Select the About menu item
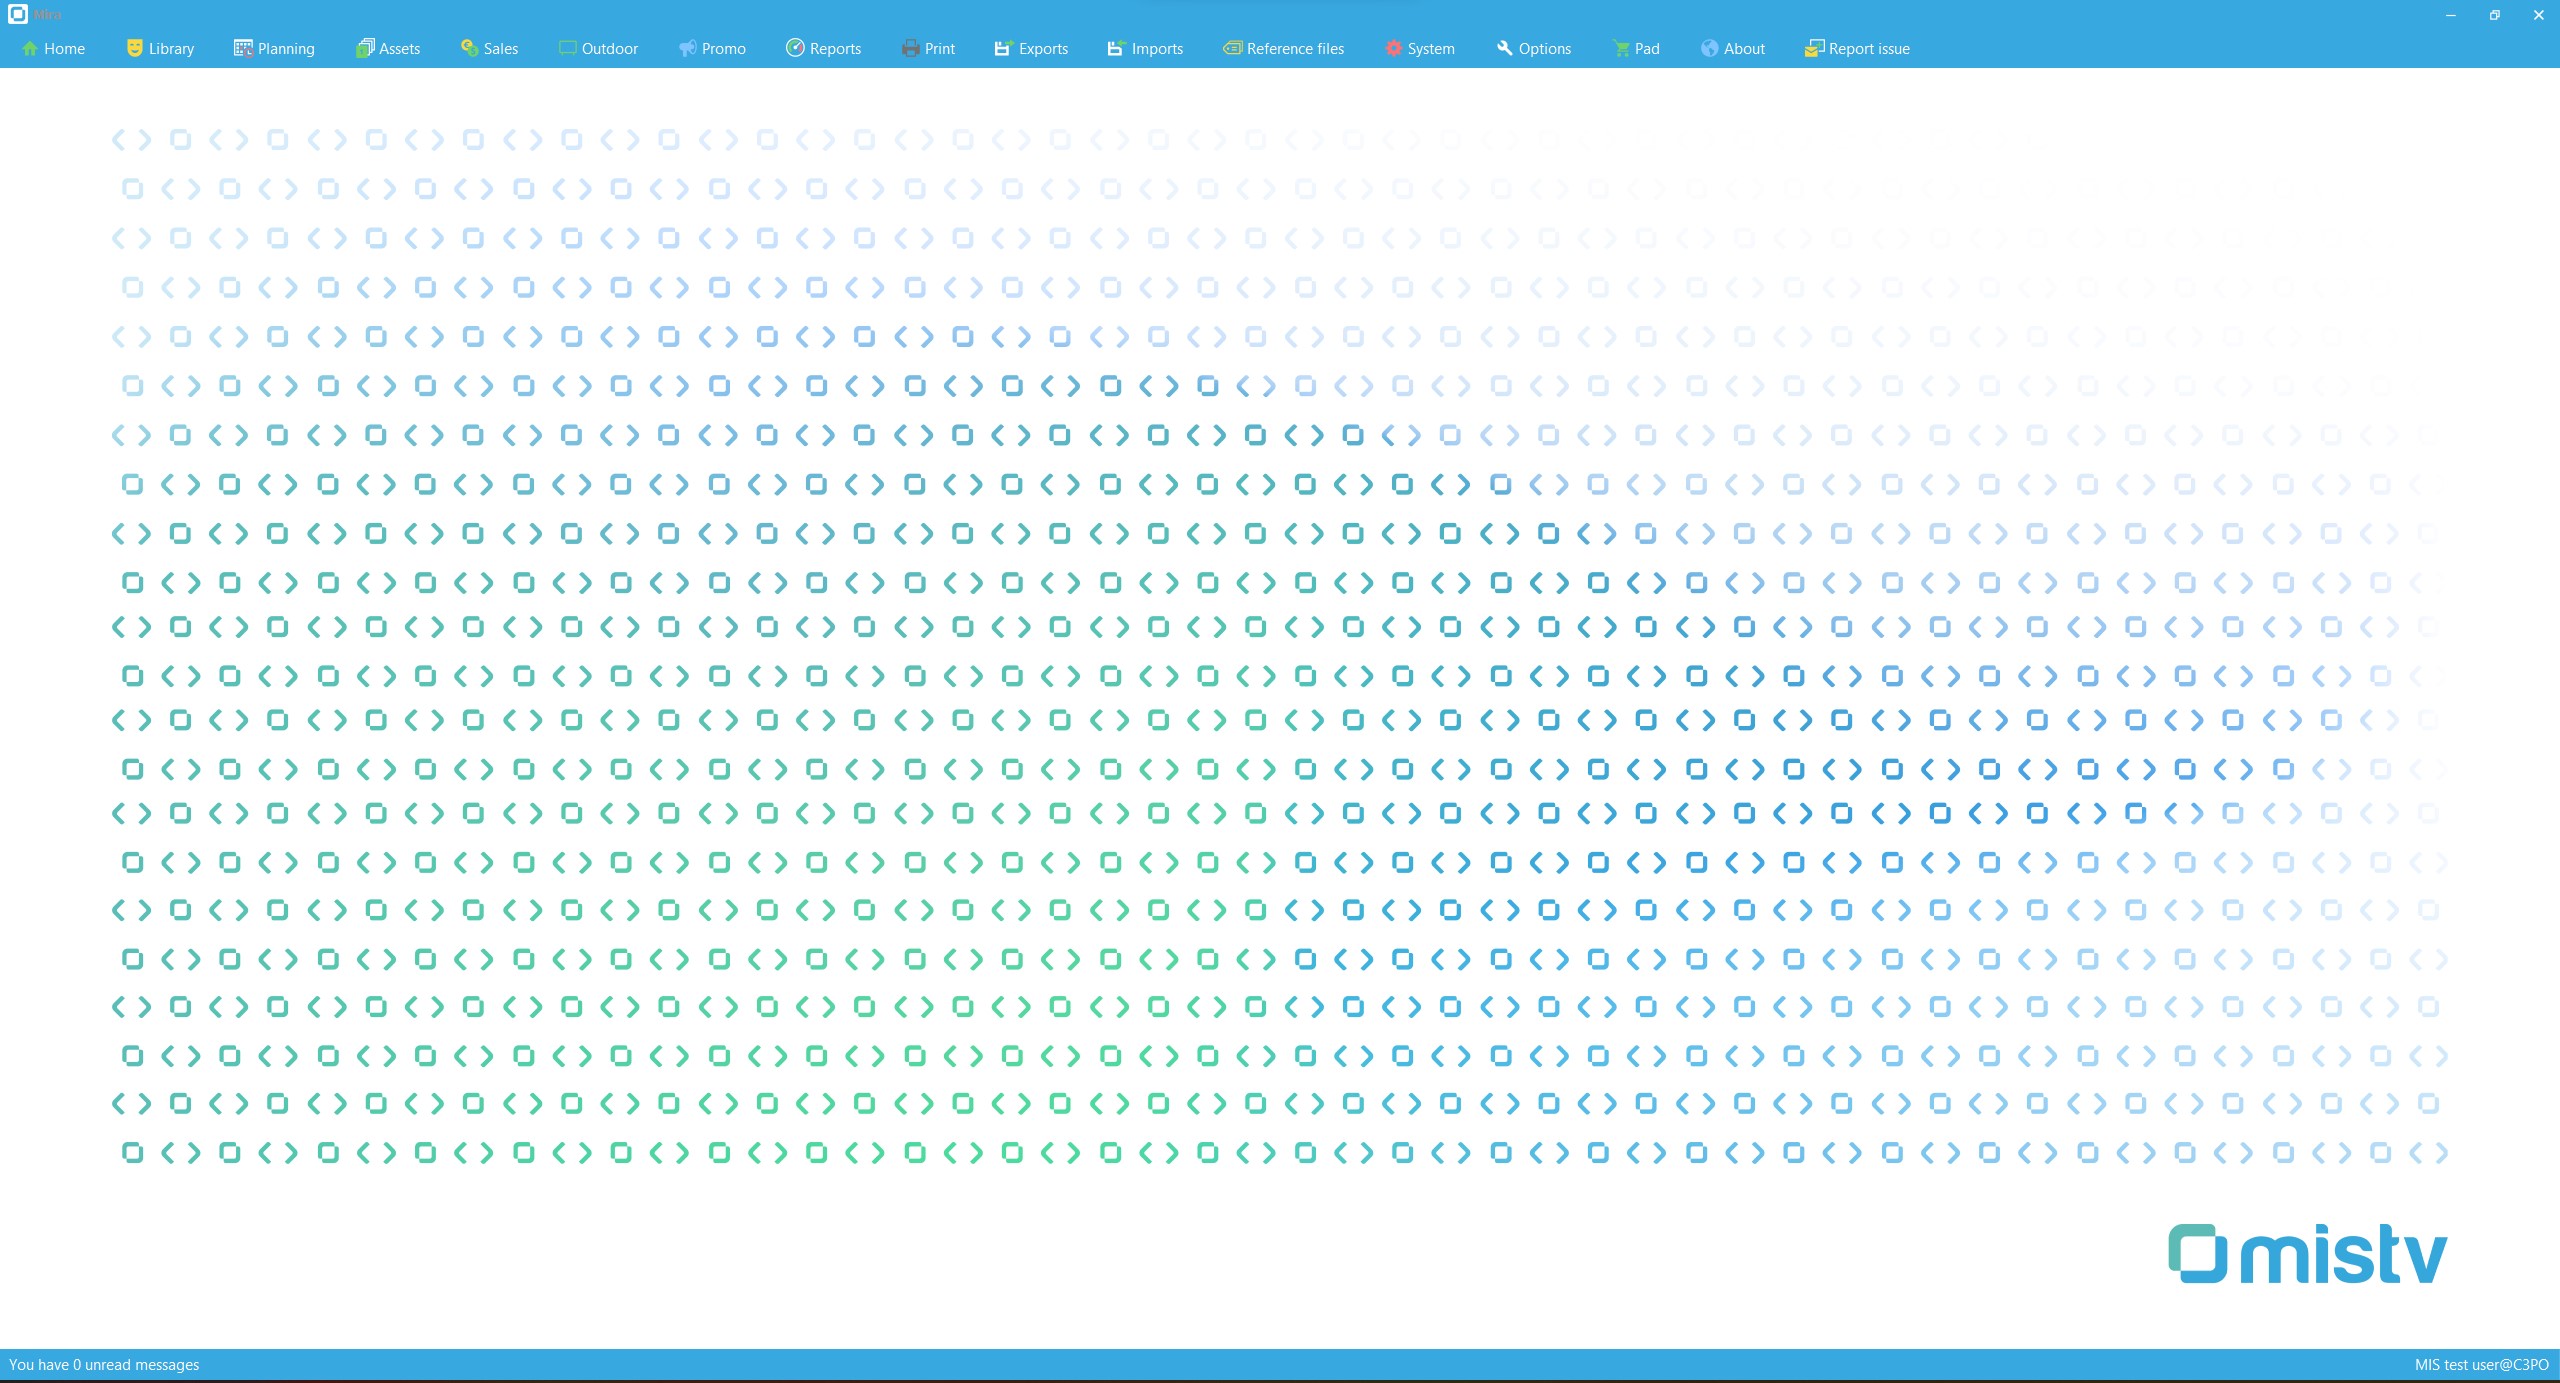Image resolution: width=2560 pixels, height=1383 pixels. [1733, 48]
